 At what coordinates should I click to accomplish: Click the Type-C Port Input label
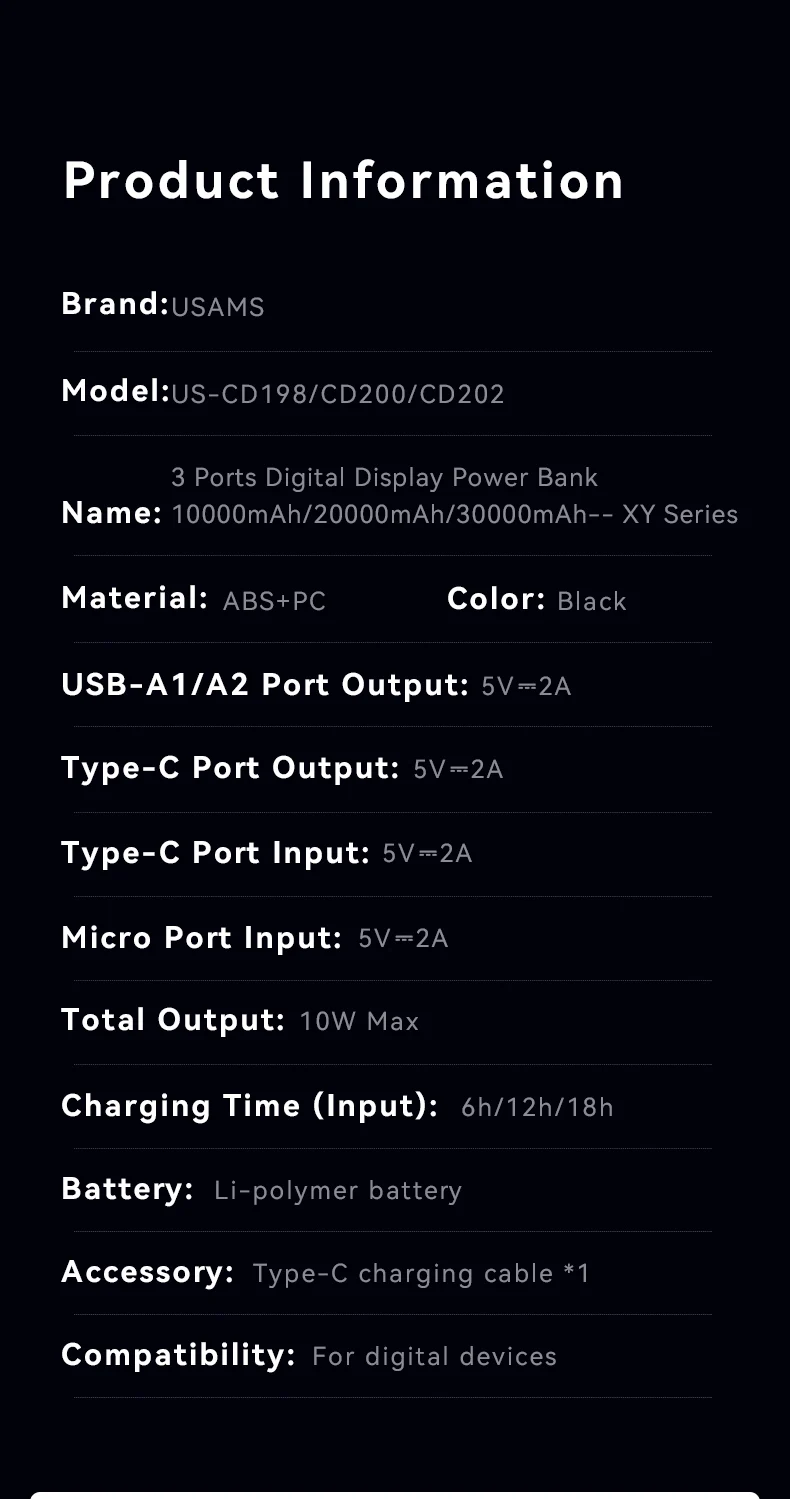(215, 853)
